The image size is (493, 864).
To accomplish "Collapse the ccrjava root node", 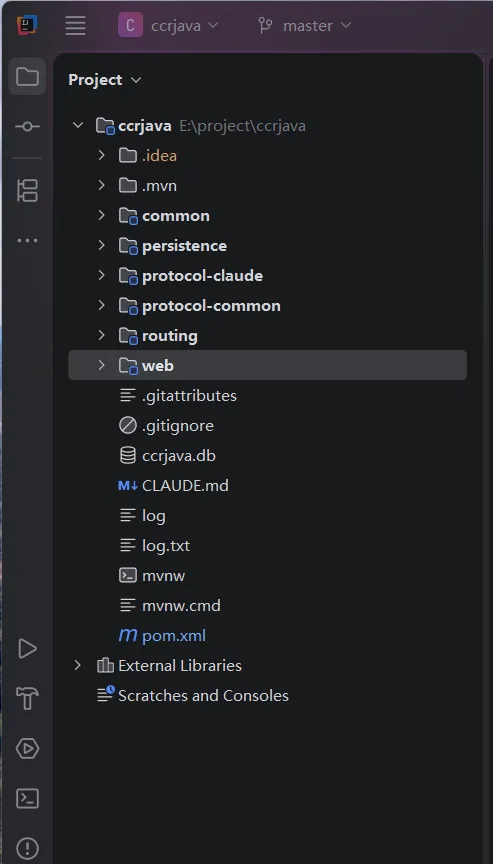I will [x=78, y=126].
